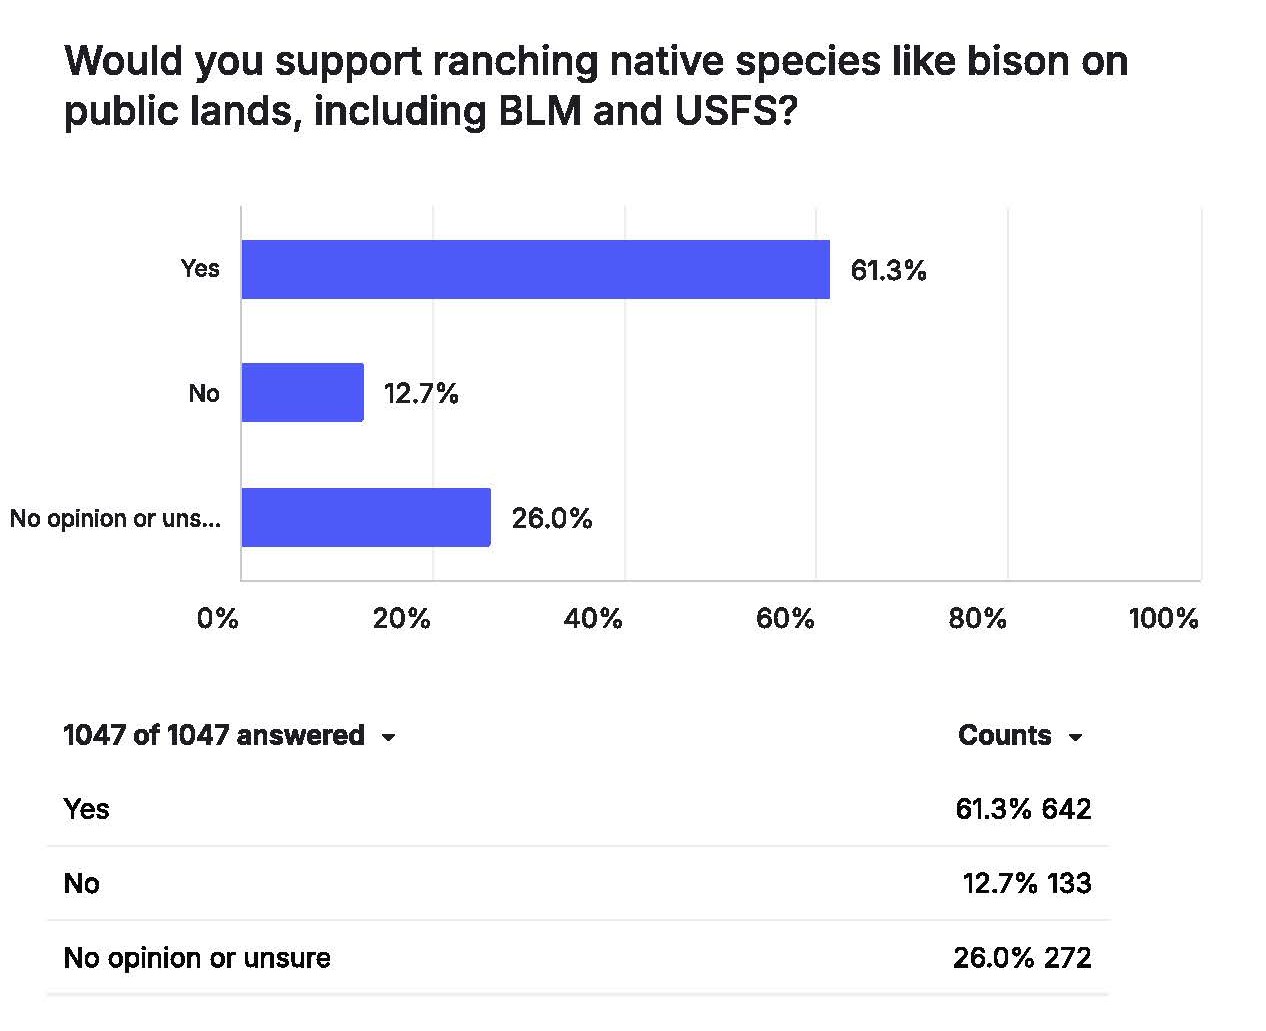
Task: Click the 26.0% label beside the bar
Action: (552, 518)
